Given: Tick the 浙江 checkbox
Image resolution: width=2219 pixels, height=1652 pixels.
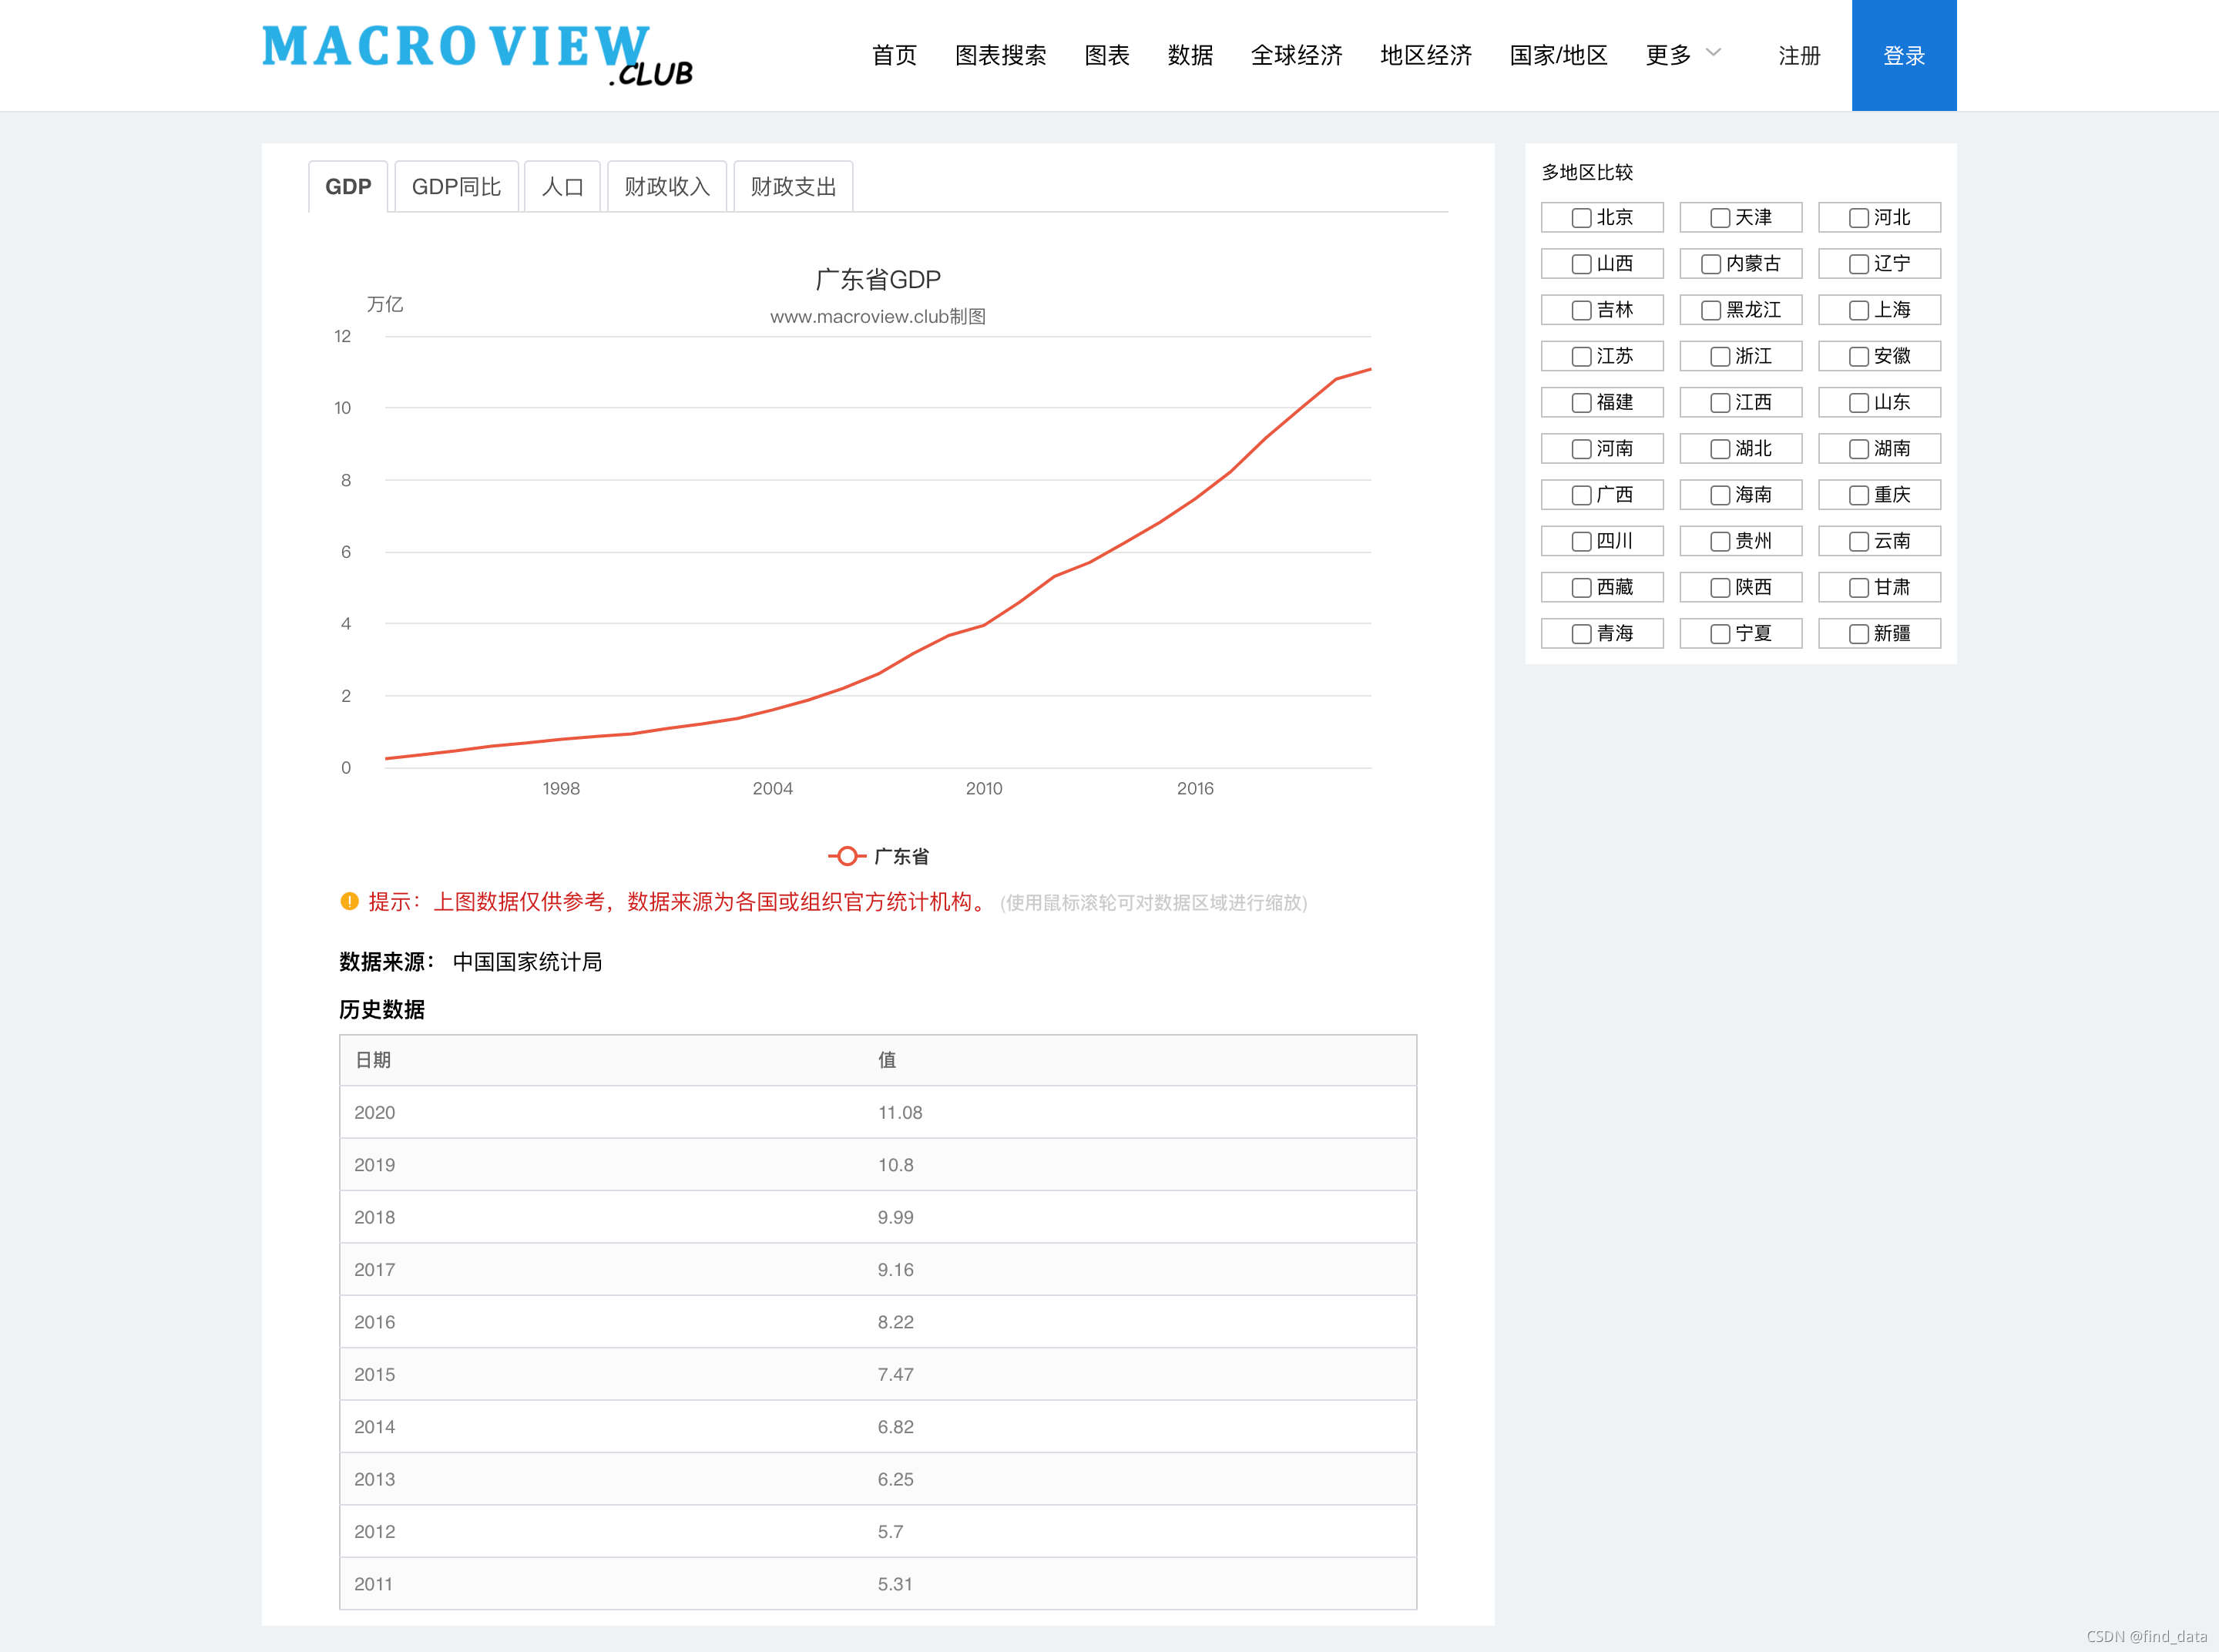Looking at the screenshot, I should click(1720, 356).
